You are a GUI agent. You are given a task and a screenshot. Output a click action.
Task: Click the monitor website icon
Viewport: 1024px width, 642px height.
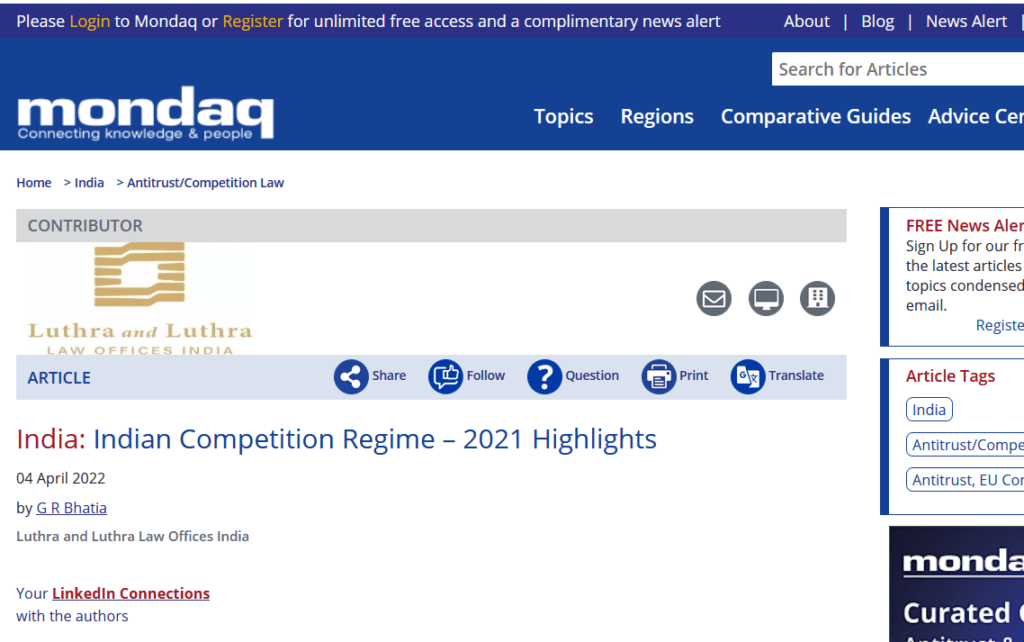766,298
